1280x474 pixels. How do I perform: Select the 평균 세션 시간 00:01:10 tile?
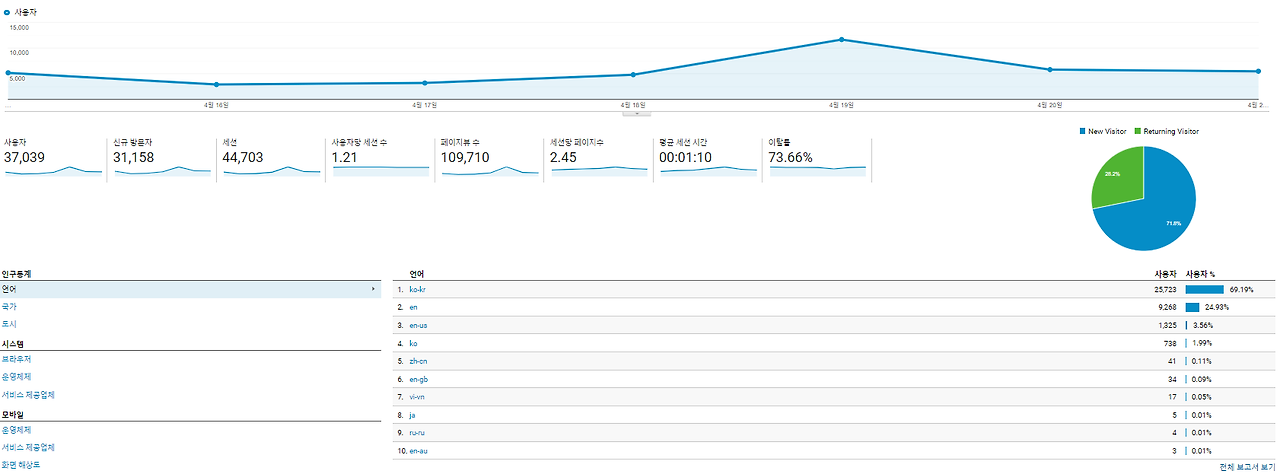coord(708,158)
